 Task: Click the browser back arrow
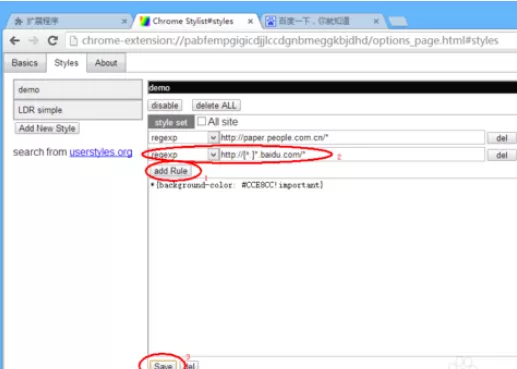pyautogui.click(x=15, y=41)
